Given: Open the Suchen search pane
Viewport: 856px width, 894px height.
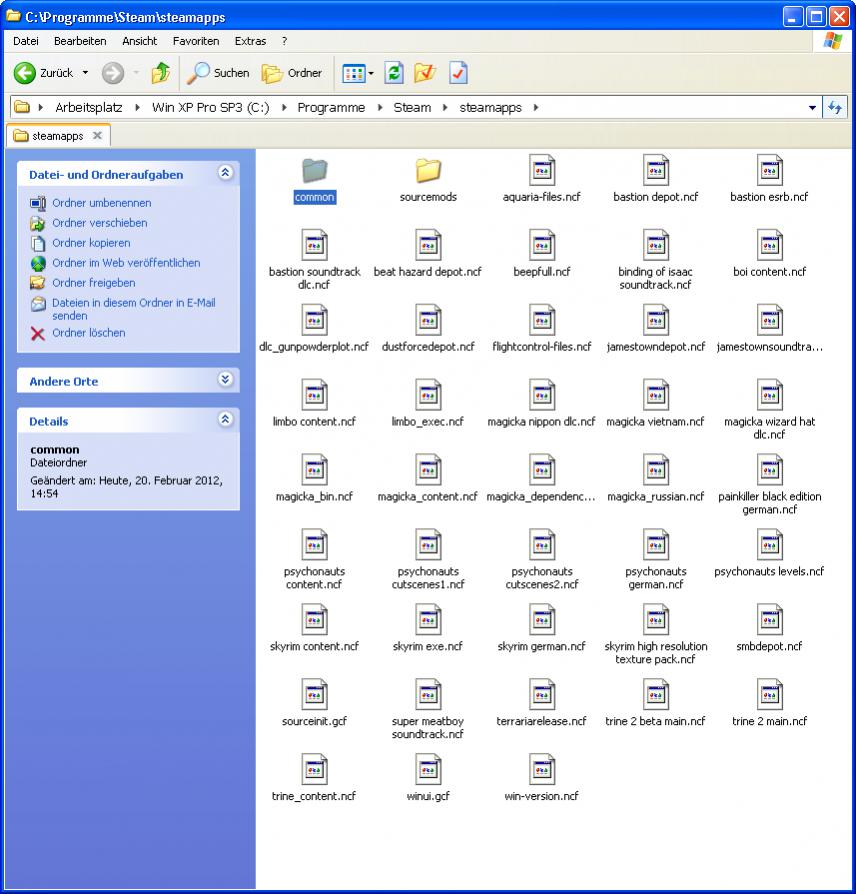Looking at the screenshot, I should point(218,73).
